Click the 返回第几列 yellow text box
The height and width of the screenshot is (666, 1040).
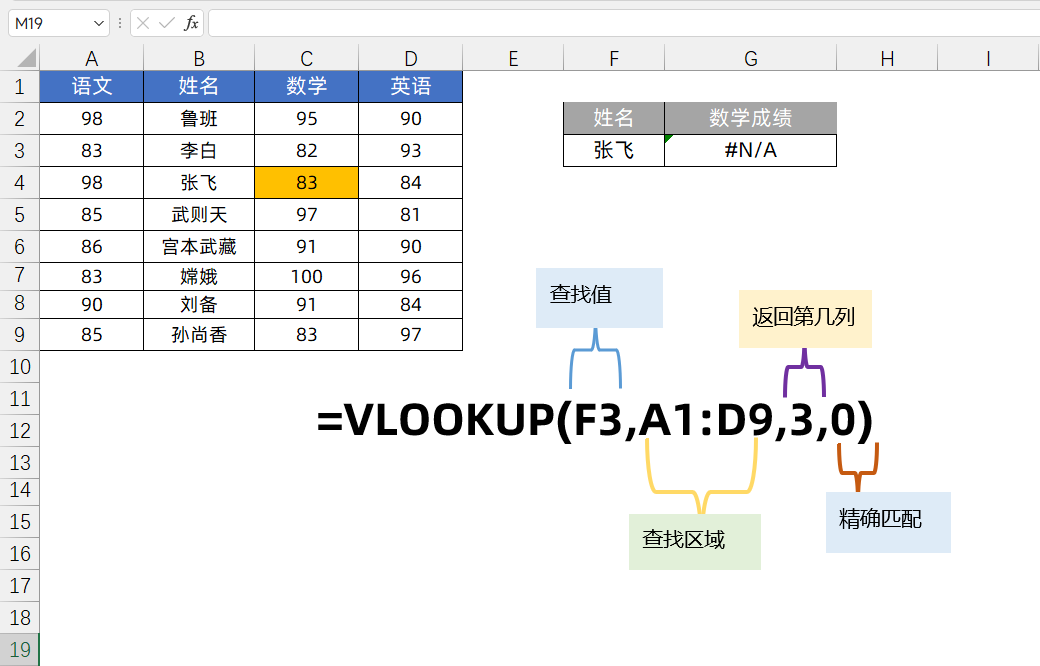(x=805, y=319)
